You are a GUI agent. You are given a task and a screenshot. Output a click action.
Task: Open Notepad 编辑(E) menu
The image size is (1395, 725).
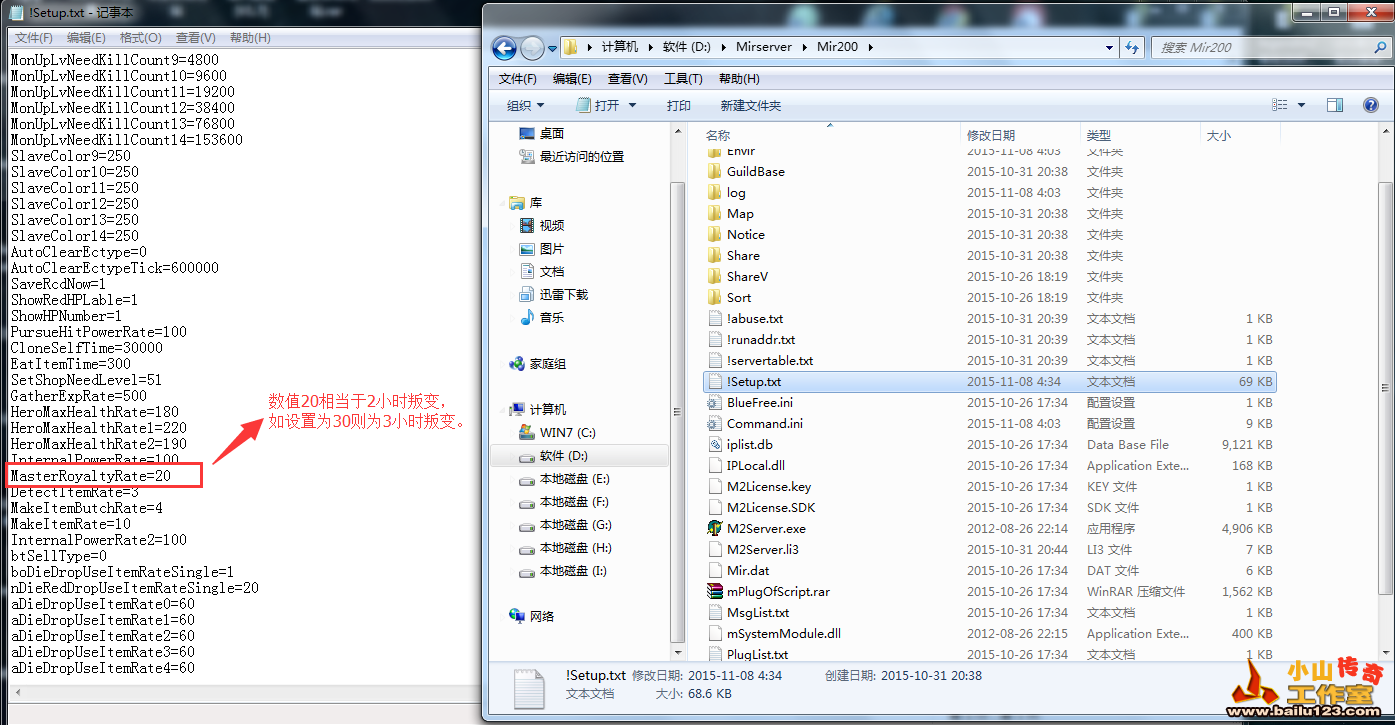click(x=86, y=37)
